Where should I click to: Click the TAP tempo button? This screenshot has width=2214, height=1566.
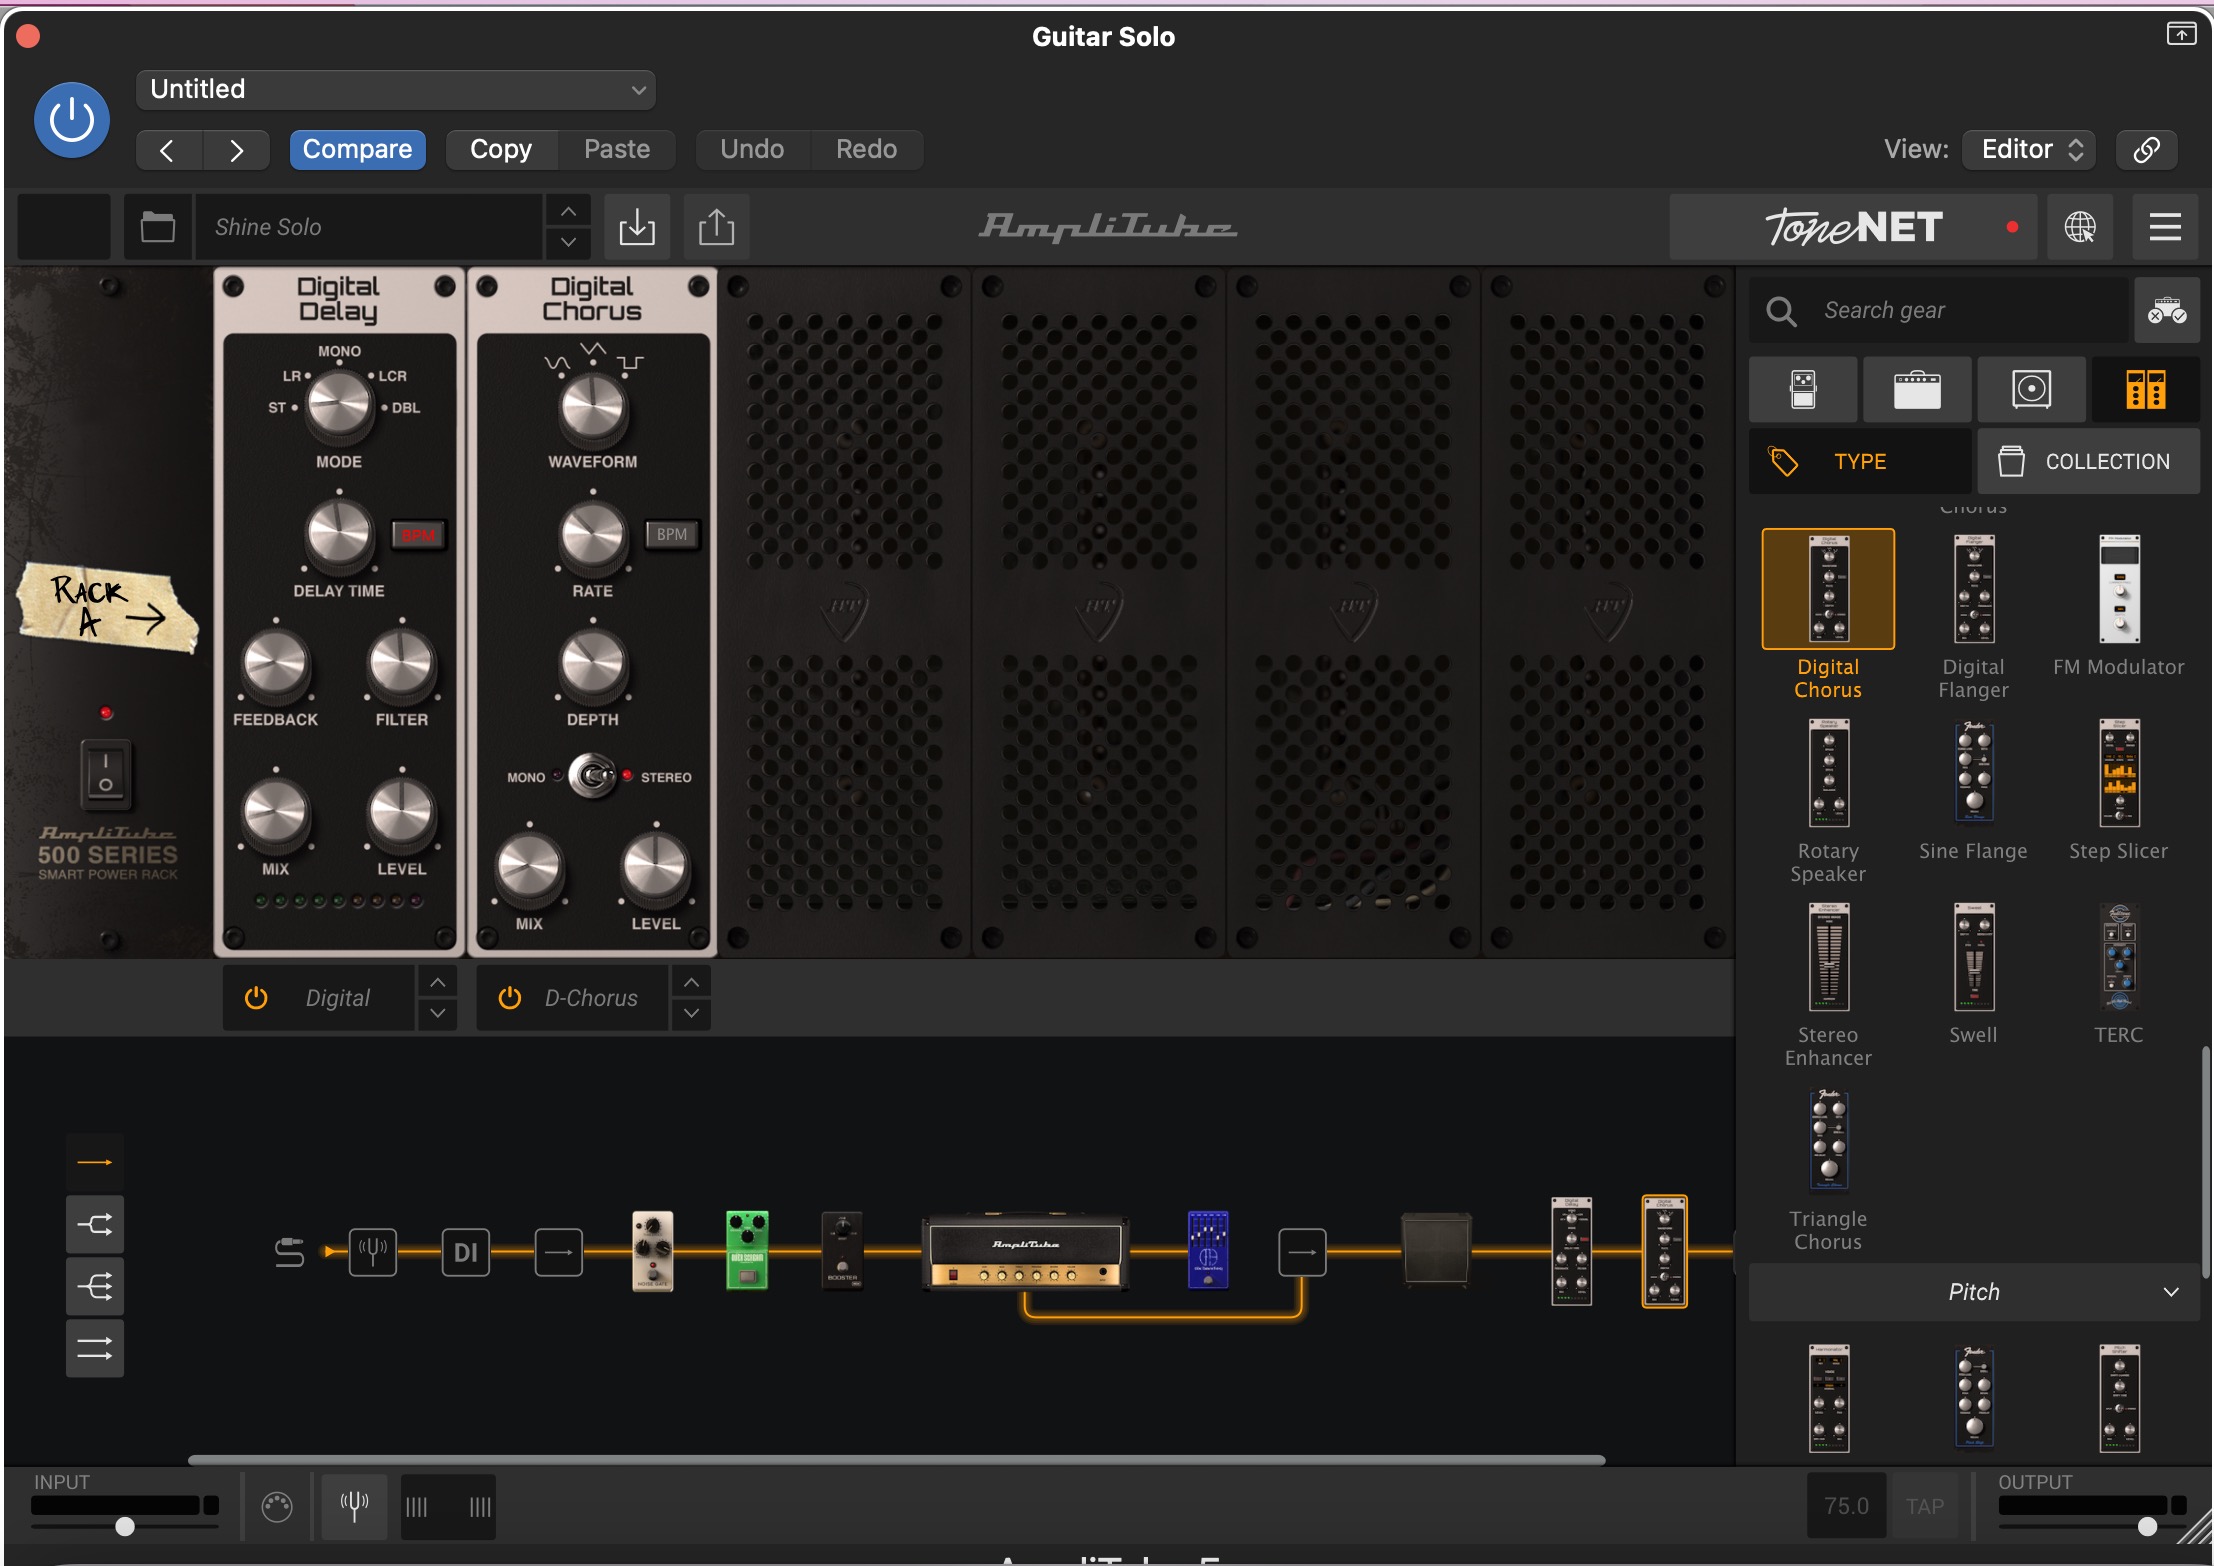1925,1506
